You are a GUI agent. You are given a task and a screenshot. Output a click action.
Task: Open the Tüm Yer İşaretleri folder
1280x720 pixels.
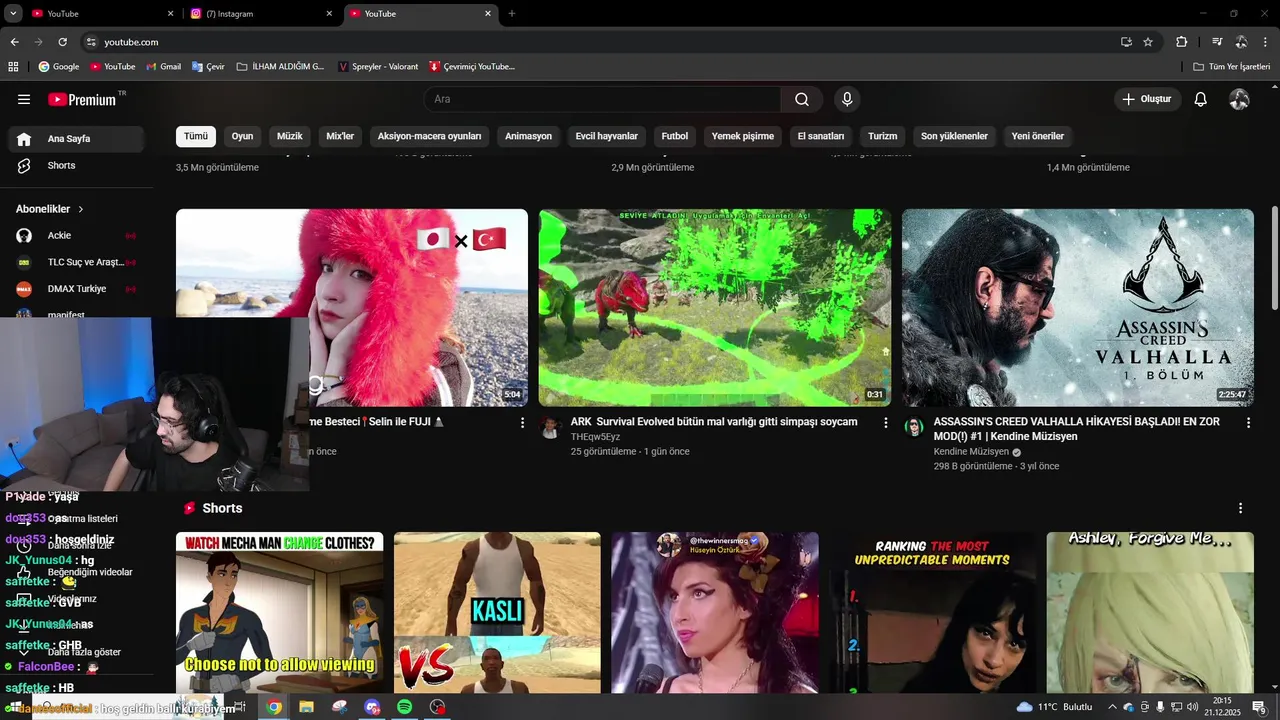point(1232,67)
